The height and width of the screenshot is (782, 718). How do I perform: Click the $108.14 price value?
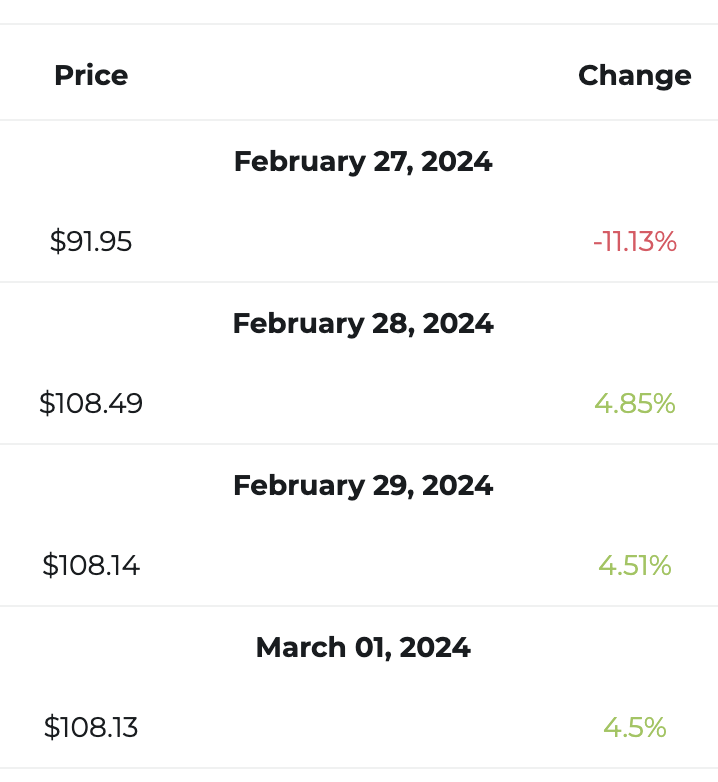tap(91, 566)
